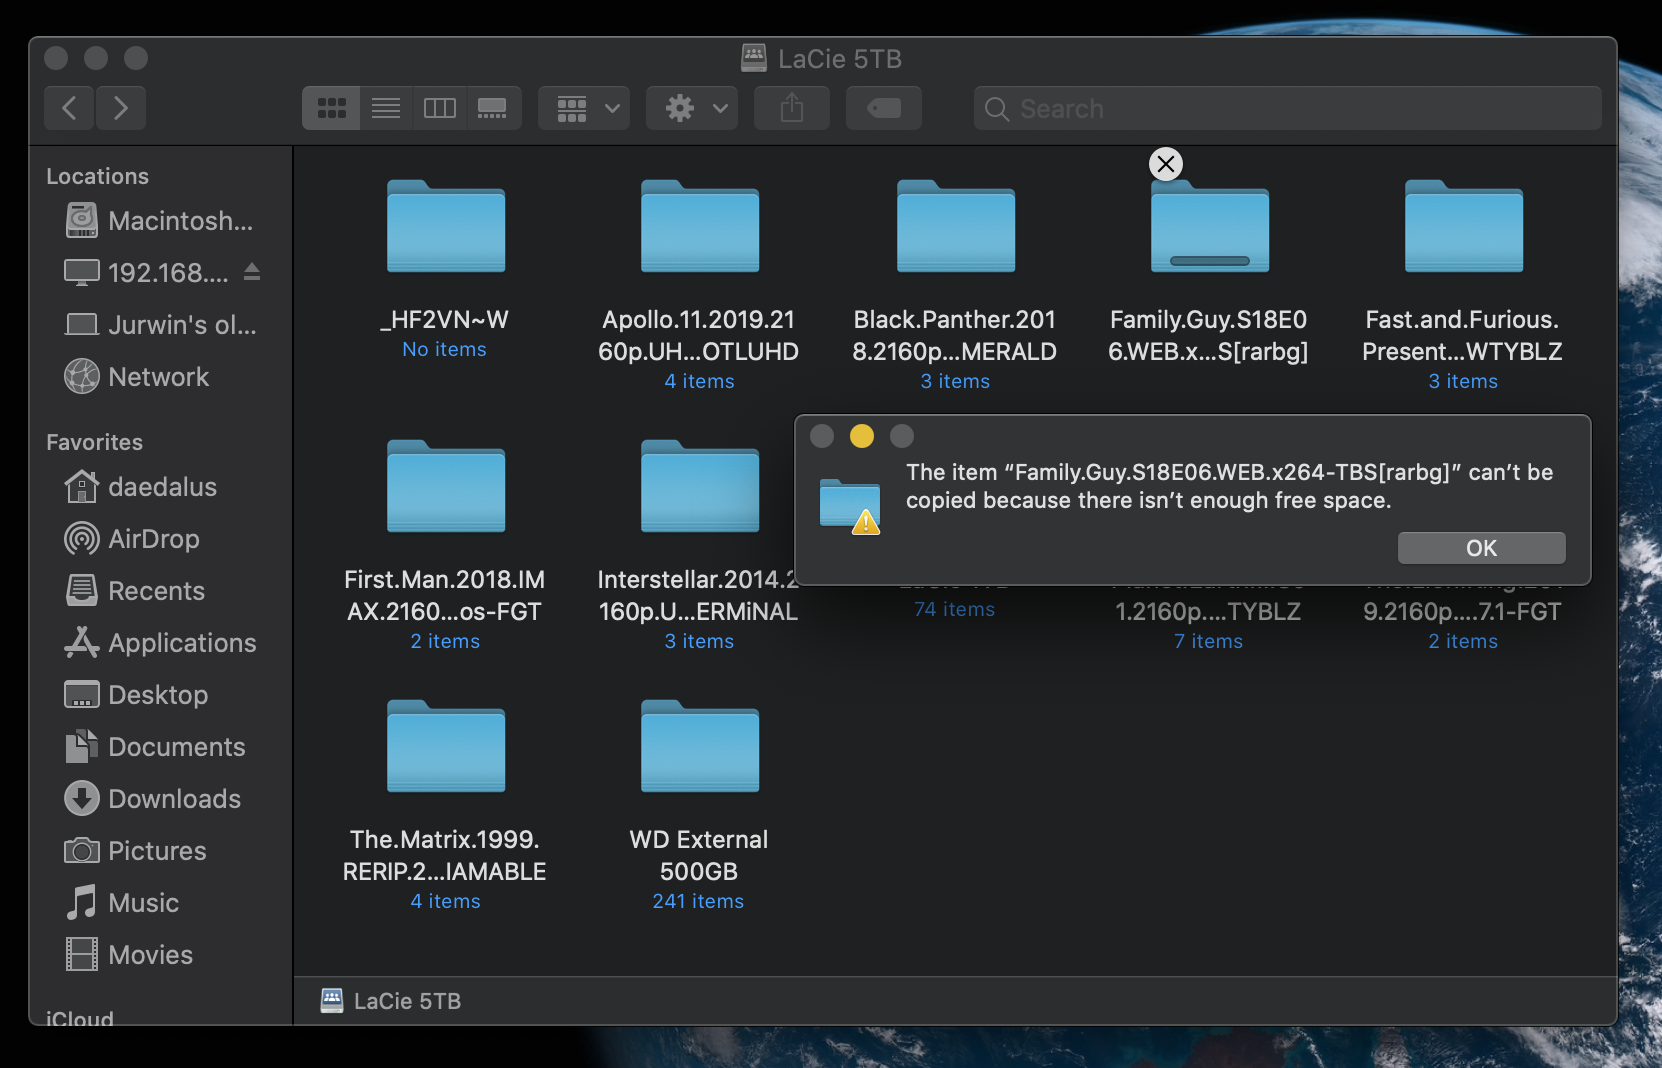Click the alert message text
This screenshot has width=1662, height=1068.
pos(1229,486)
